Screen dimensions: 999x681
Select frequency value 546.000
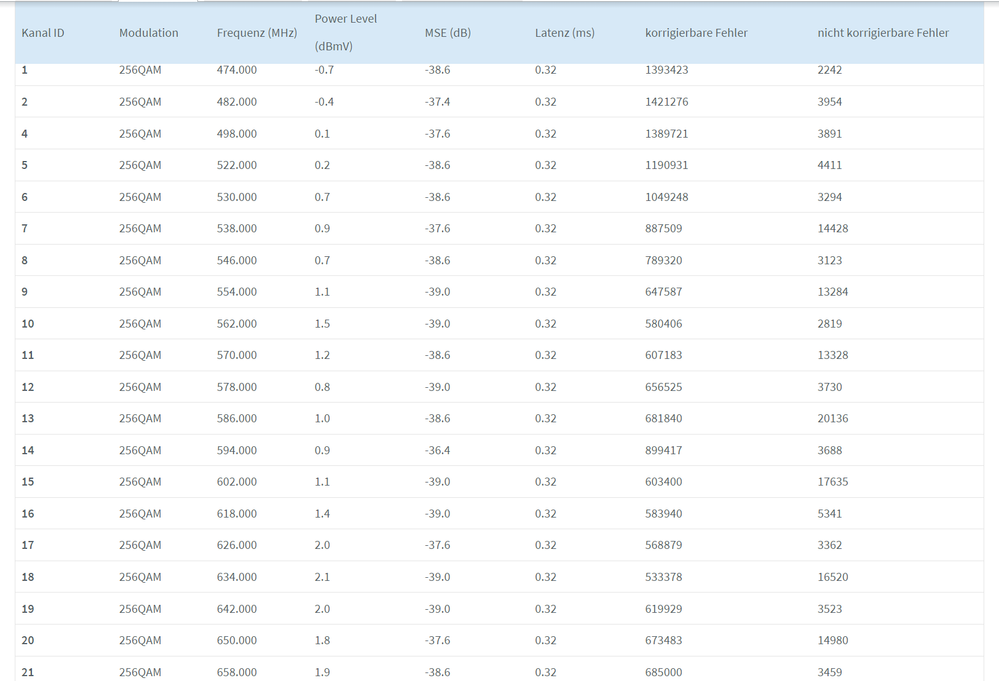click(x=237, y=260)
